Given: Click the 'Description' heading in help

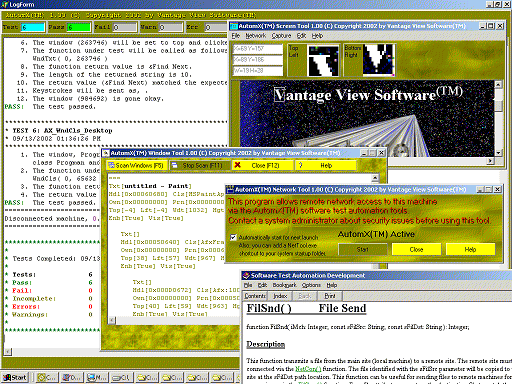Looking at the screenshot, I should tap(265, 344).
